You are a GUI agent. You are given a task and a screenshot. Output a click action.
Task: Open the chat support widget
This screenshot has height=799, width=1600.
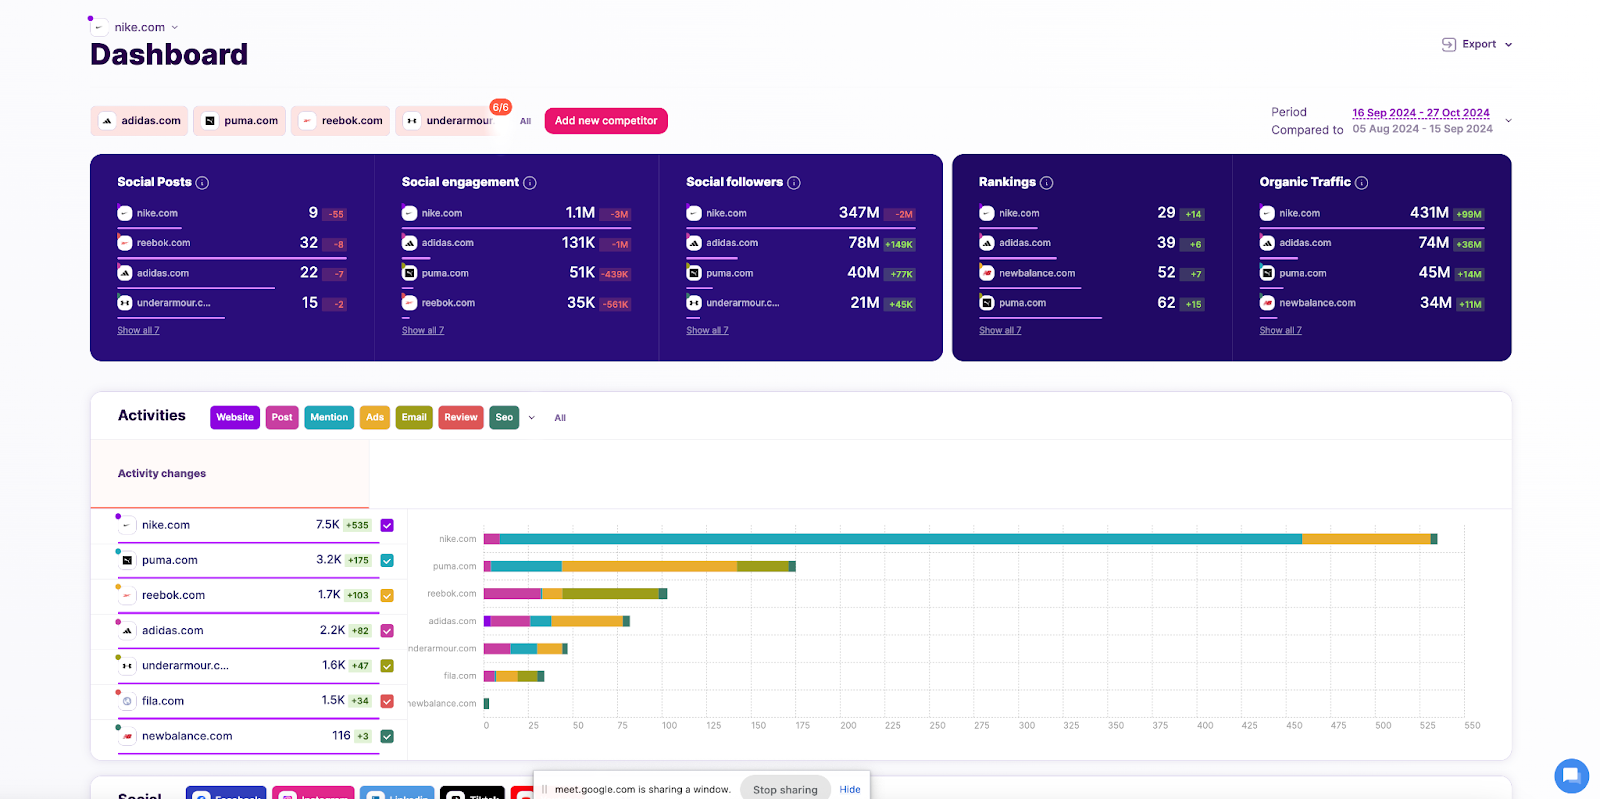[1571, 775]
